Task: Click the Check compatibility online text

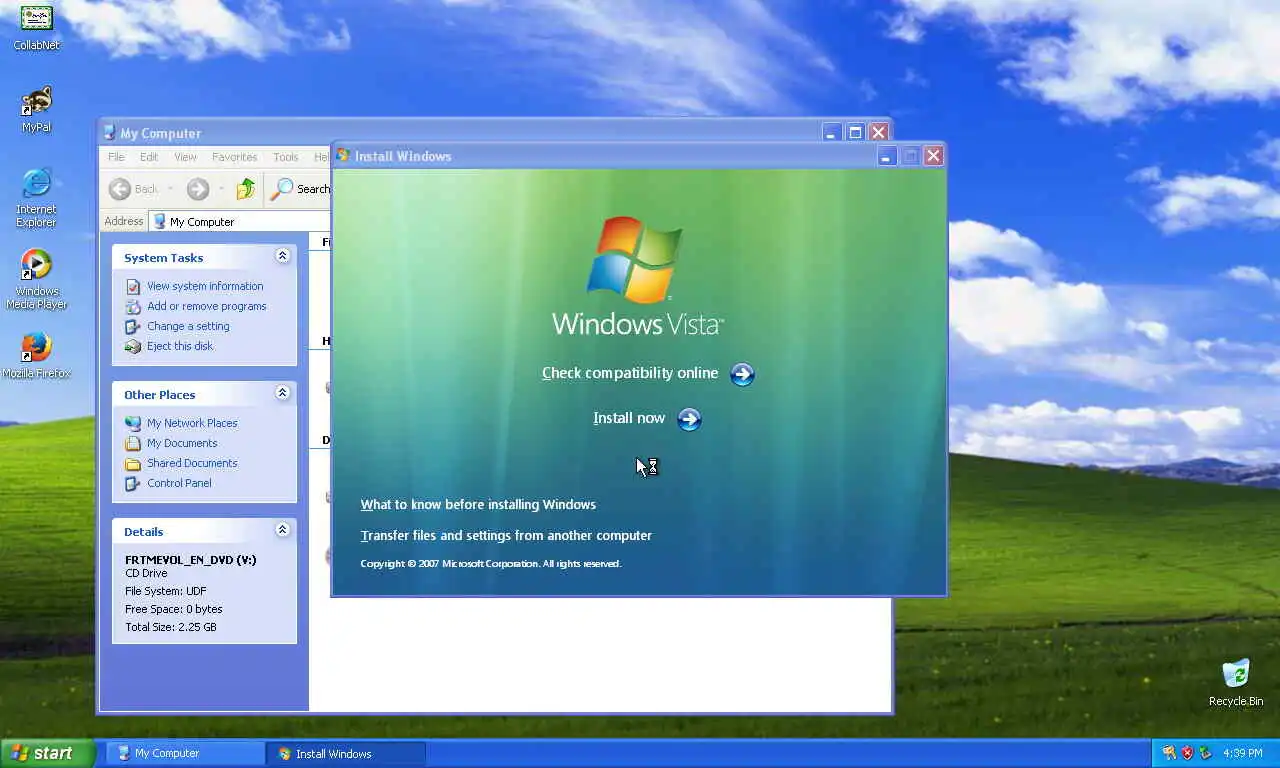Action: pyautogui.click(x=630, y=373)
